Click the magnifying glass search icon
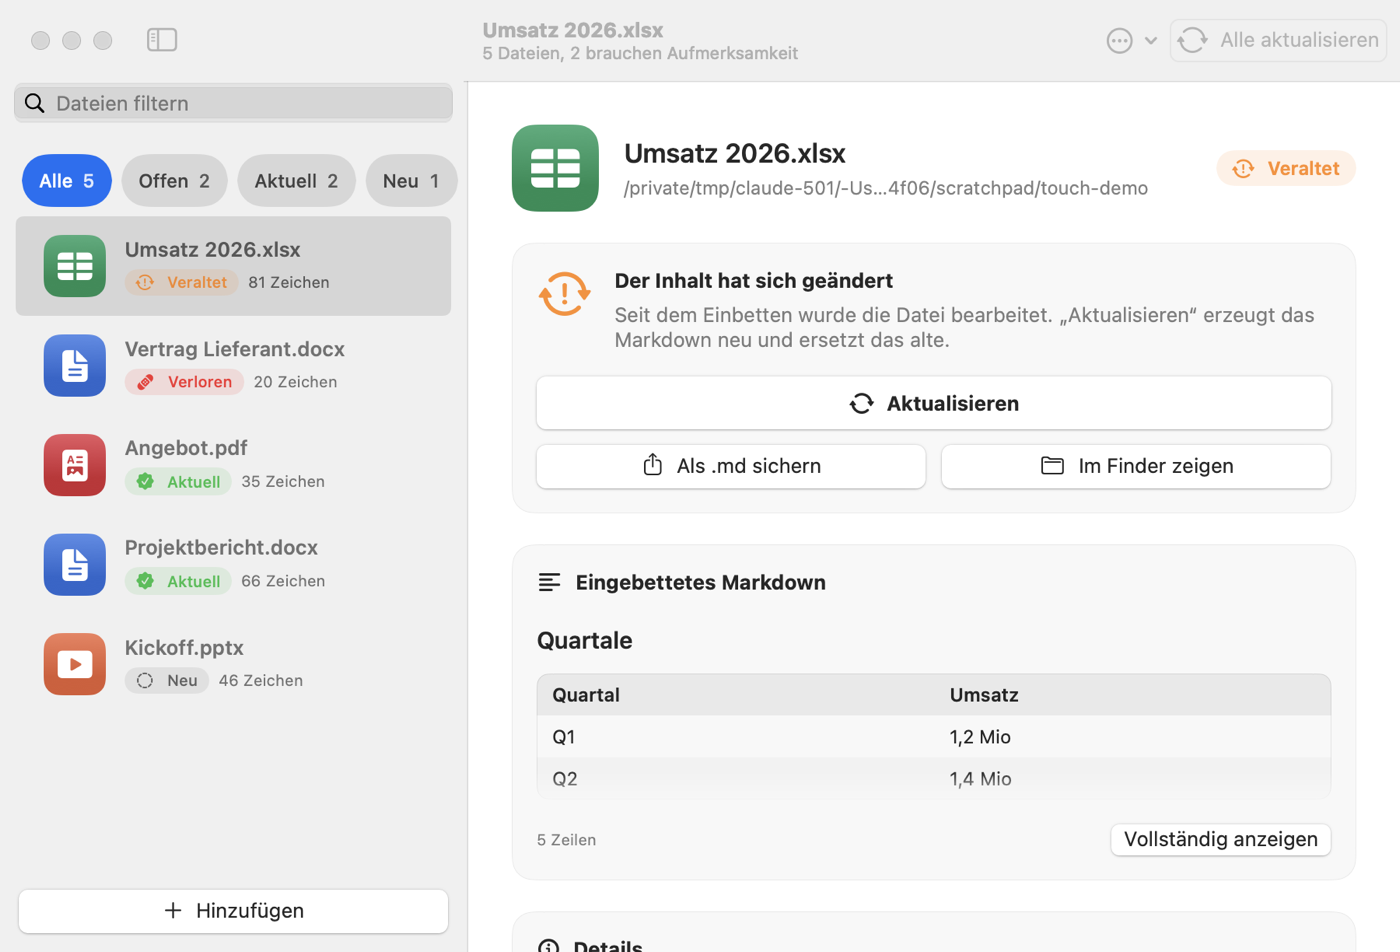The width and height of the screenshot is (1400, 952). (x=35, y=103)
